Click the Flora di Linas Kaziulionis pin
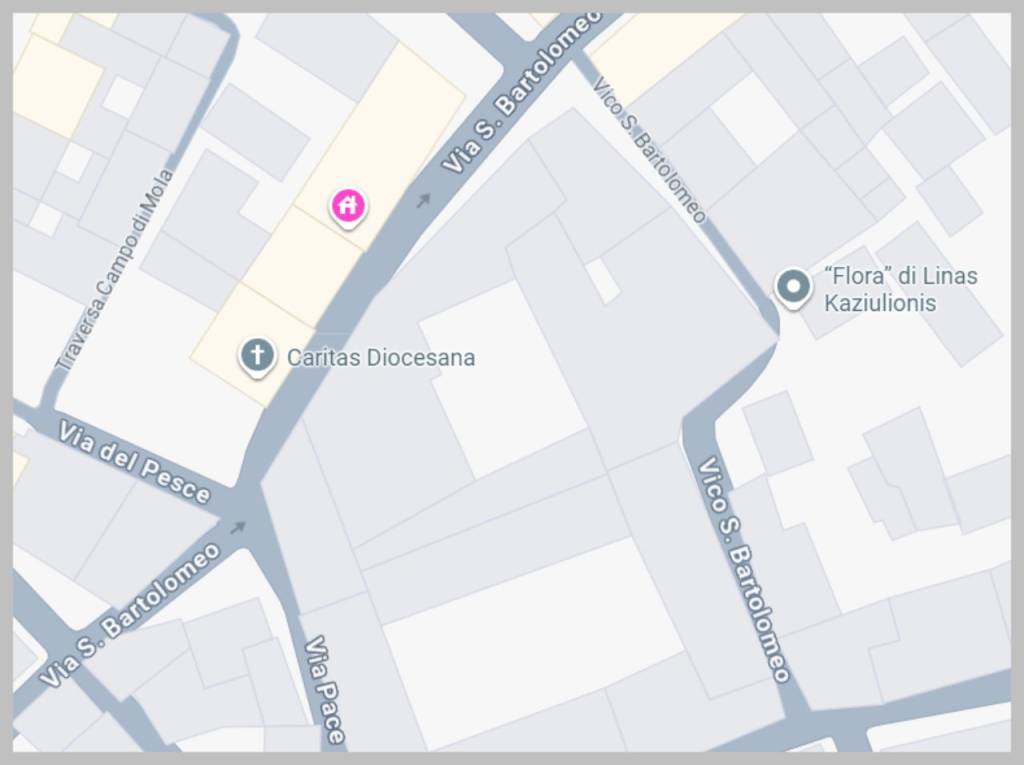Screen dimensions: 1024x765 (x=793, y=288)
